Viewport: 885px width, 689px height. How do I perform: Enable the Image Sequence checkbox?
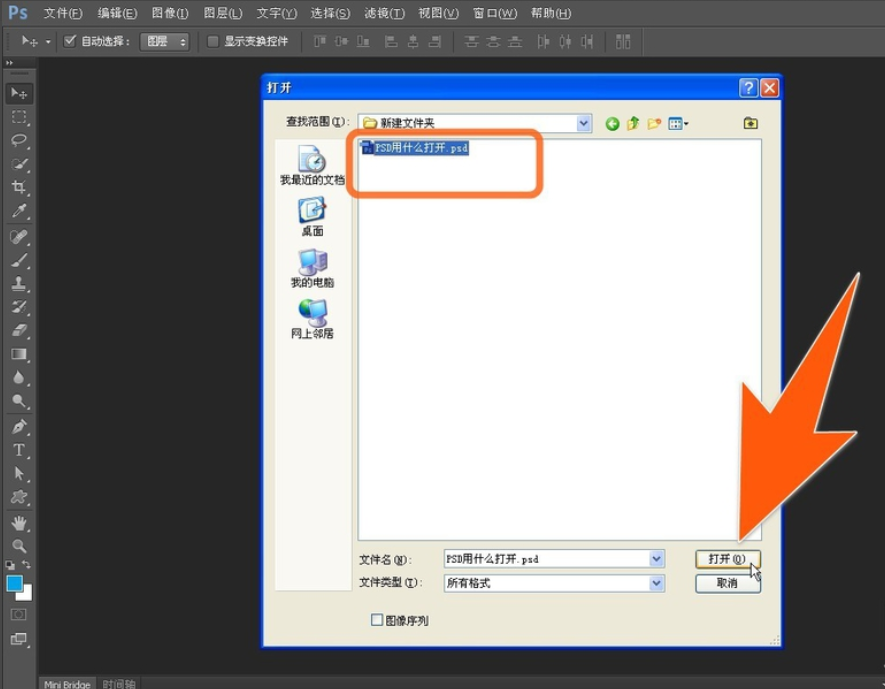pos(377,620)
